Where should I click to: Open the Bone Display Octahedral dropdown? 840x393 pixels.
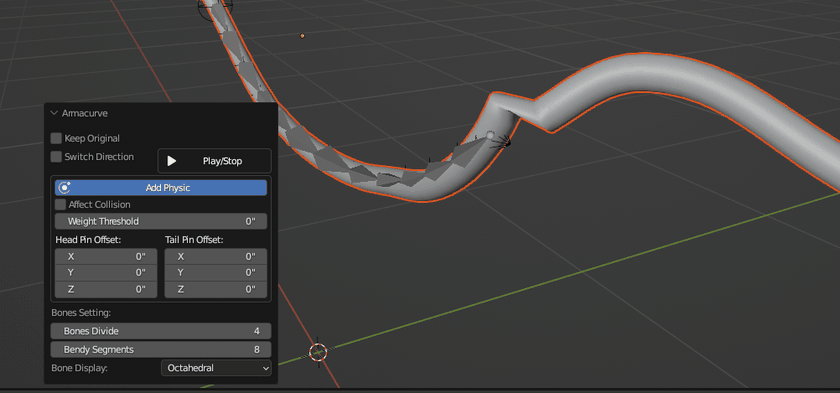216,368
